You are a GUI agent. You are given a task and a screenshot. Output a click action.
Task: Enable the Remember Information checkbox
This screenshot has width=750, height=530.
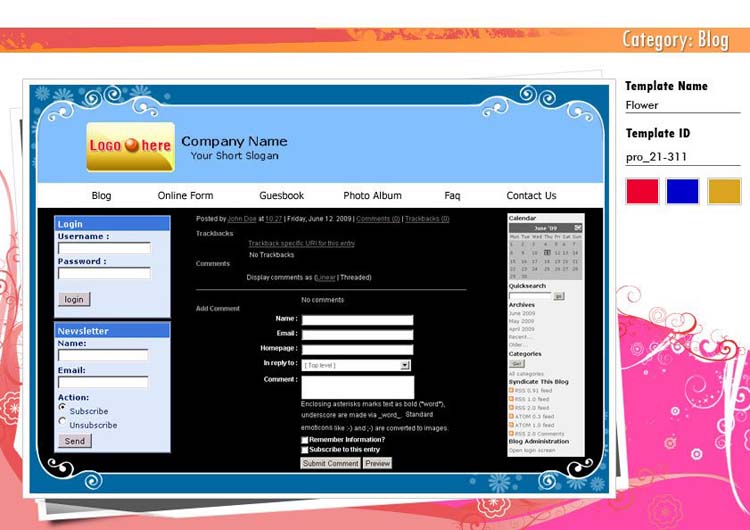coord(305,439)
